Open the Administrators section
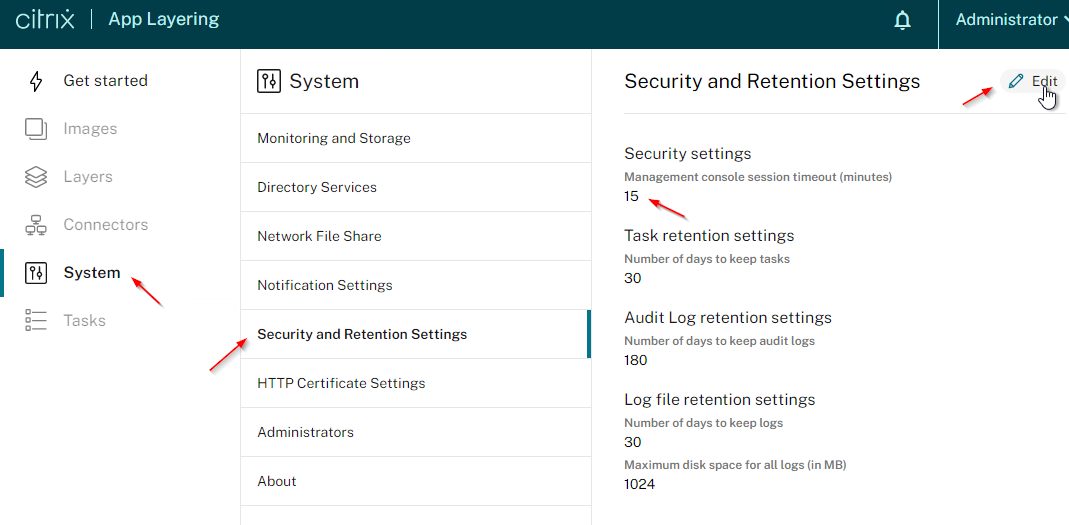Image resolution: width=1069 pixels, height=525 pixels. coord(415,432)
